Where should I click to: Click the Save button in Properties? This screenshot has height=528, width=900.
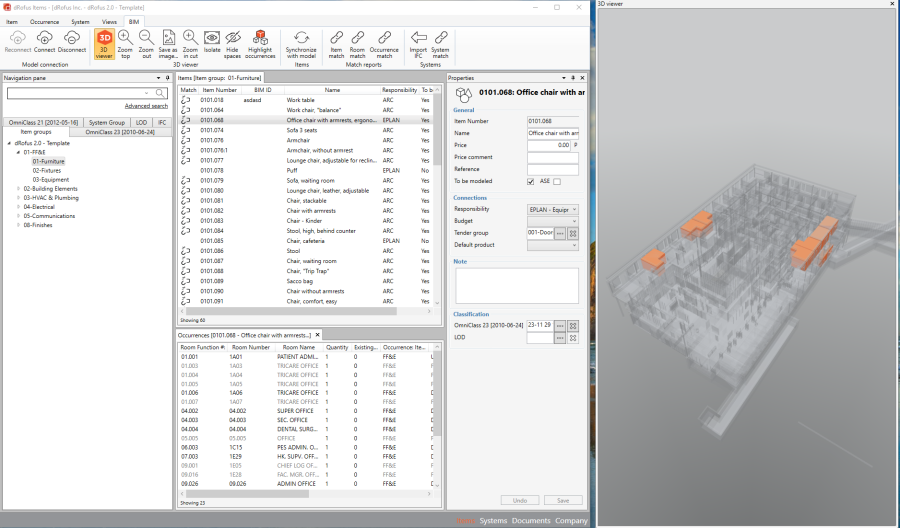click(563, 500)
